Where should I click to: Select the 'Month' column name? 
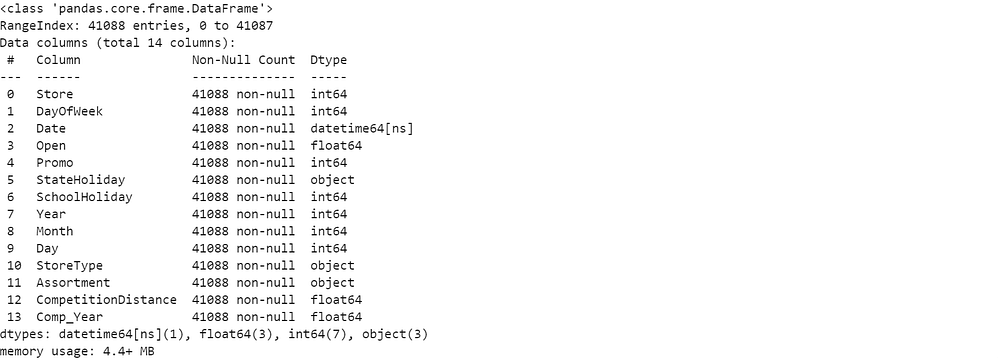click(54, 231)
